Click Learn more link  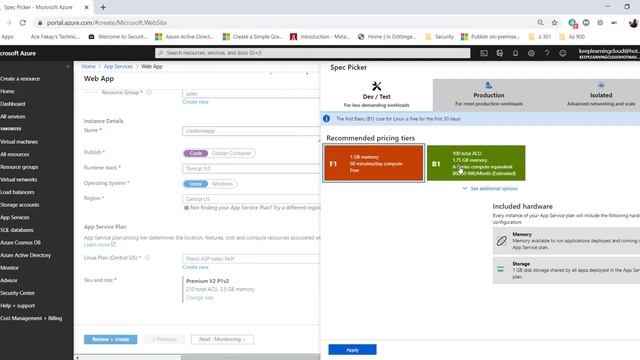coord(100,244)
